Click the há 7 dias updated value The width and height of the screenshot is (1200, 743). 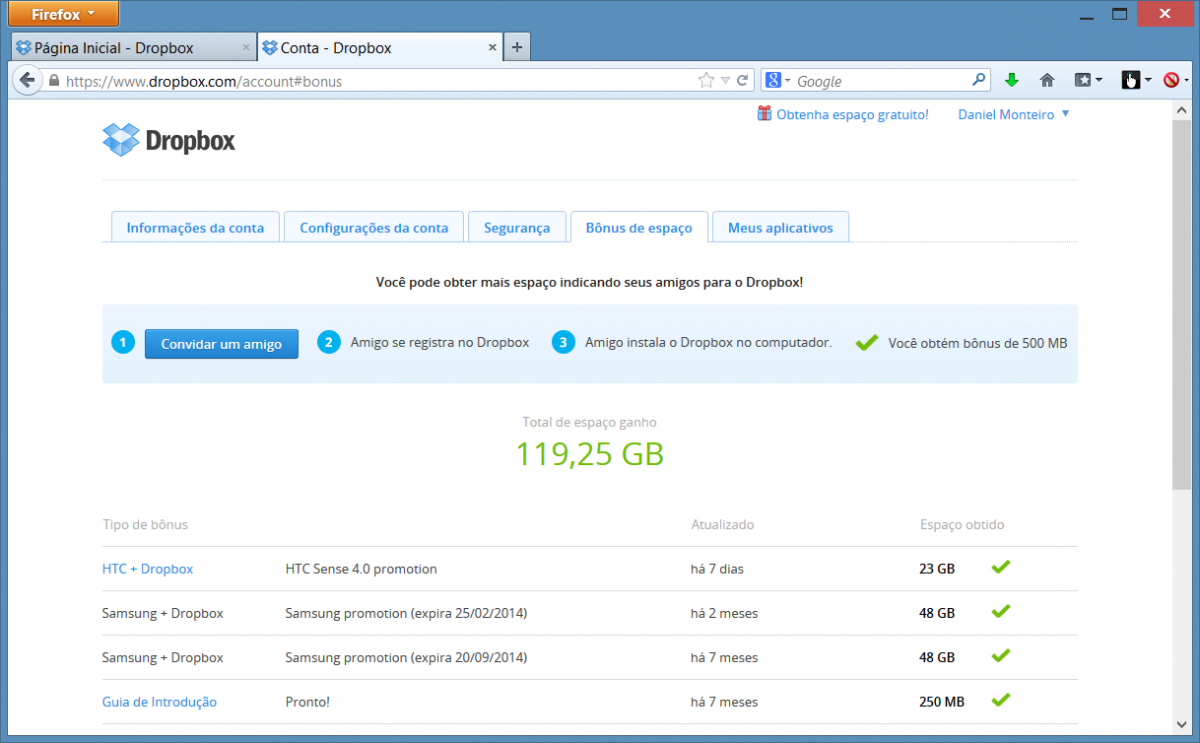click(717, 569)
